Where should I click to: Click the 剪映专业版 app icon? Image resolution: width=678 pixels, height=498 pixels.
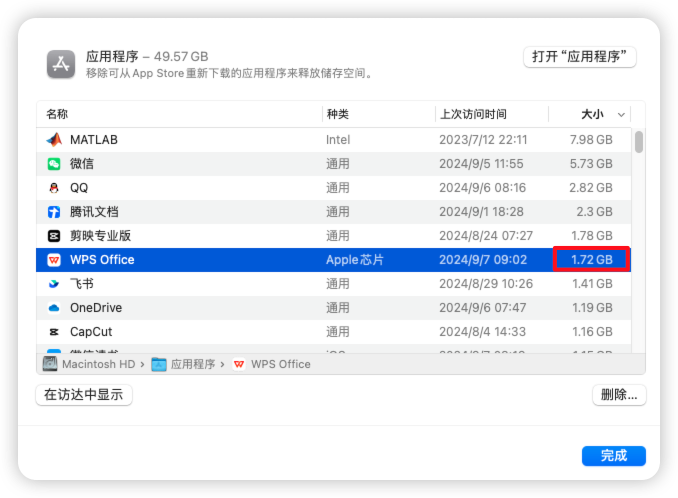click(54, 236)
